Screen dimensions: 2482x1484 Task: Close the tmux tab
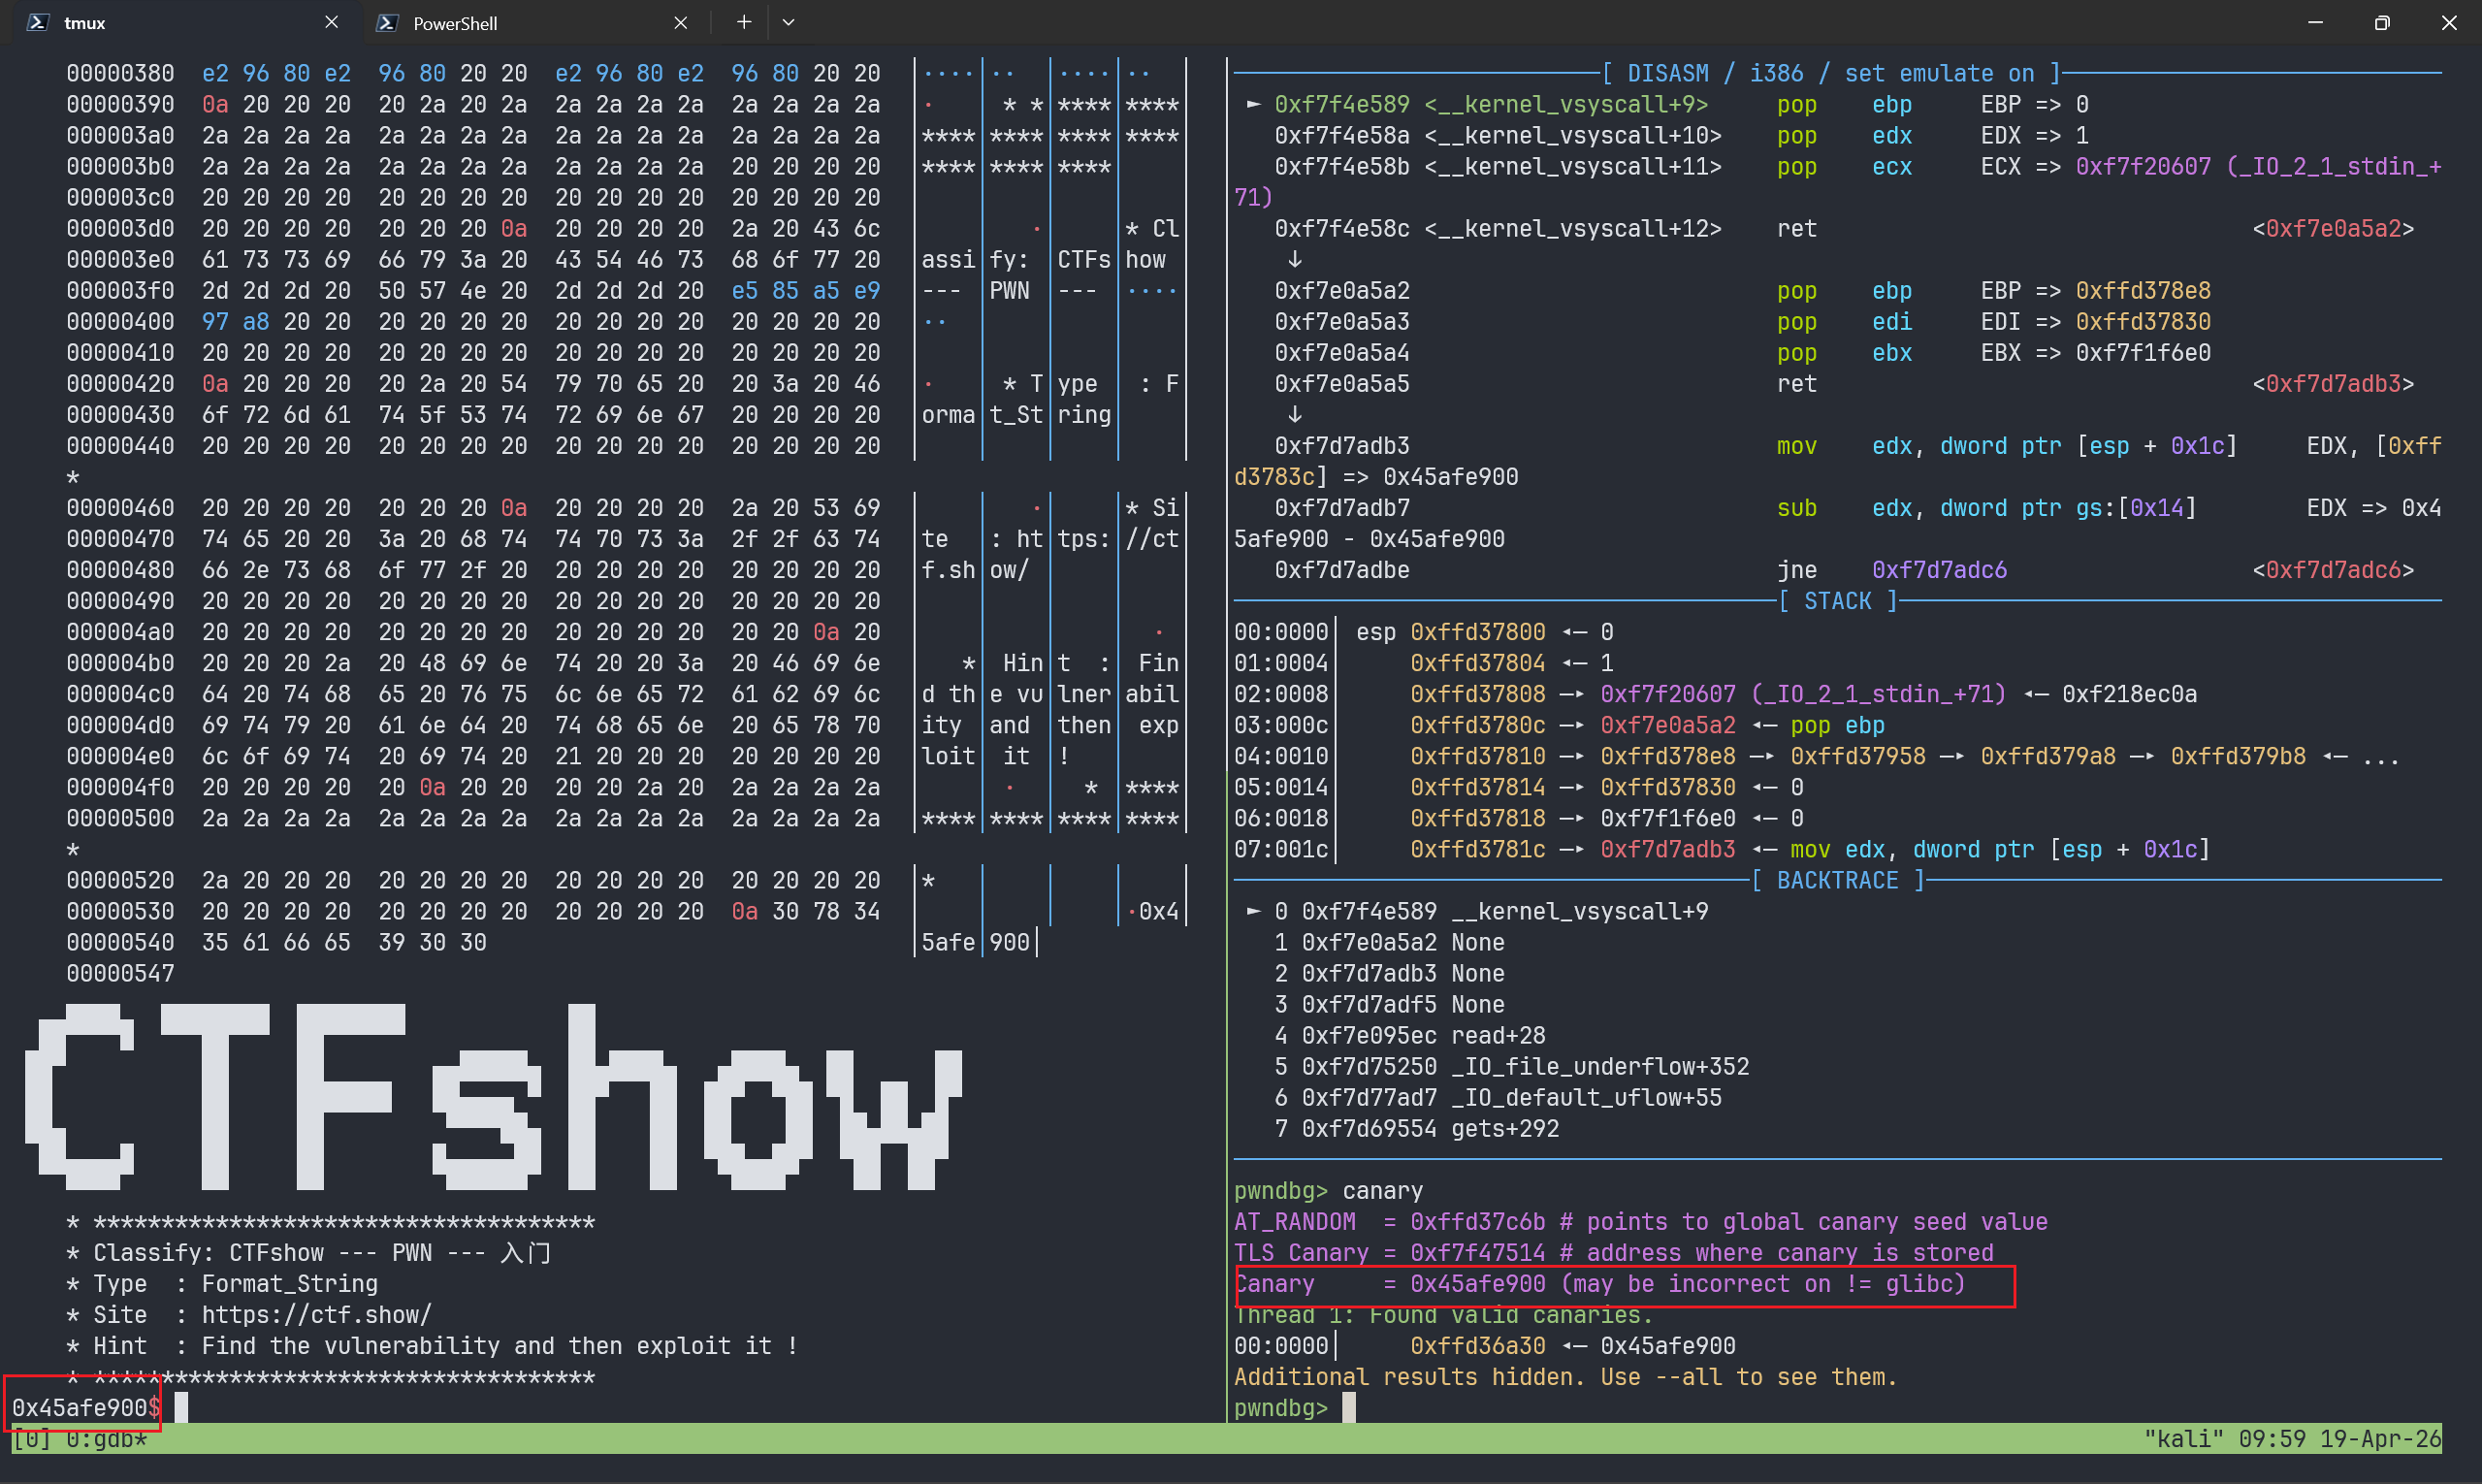click(332, 22)
